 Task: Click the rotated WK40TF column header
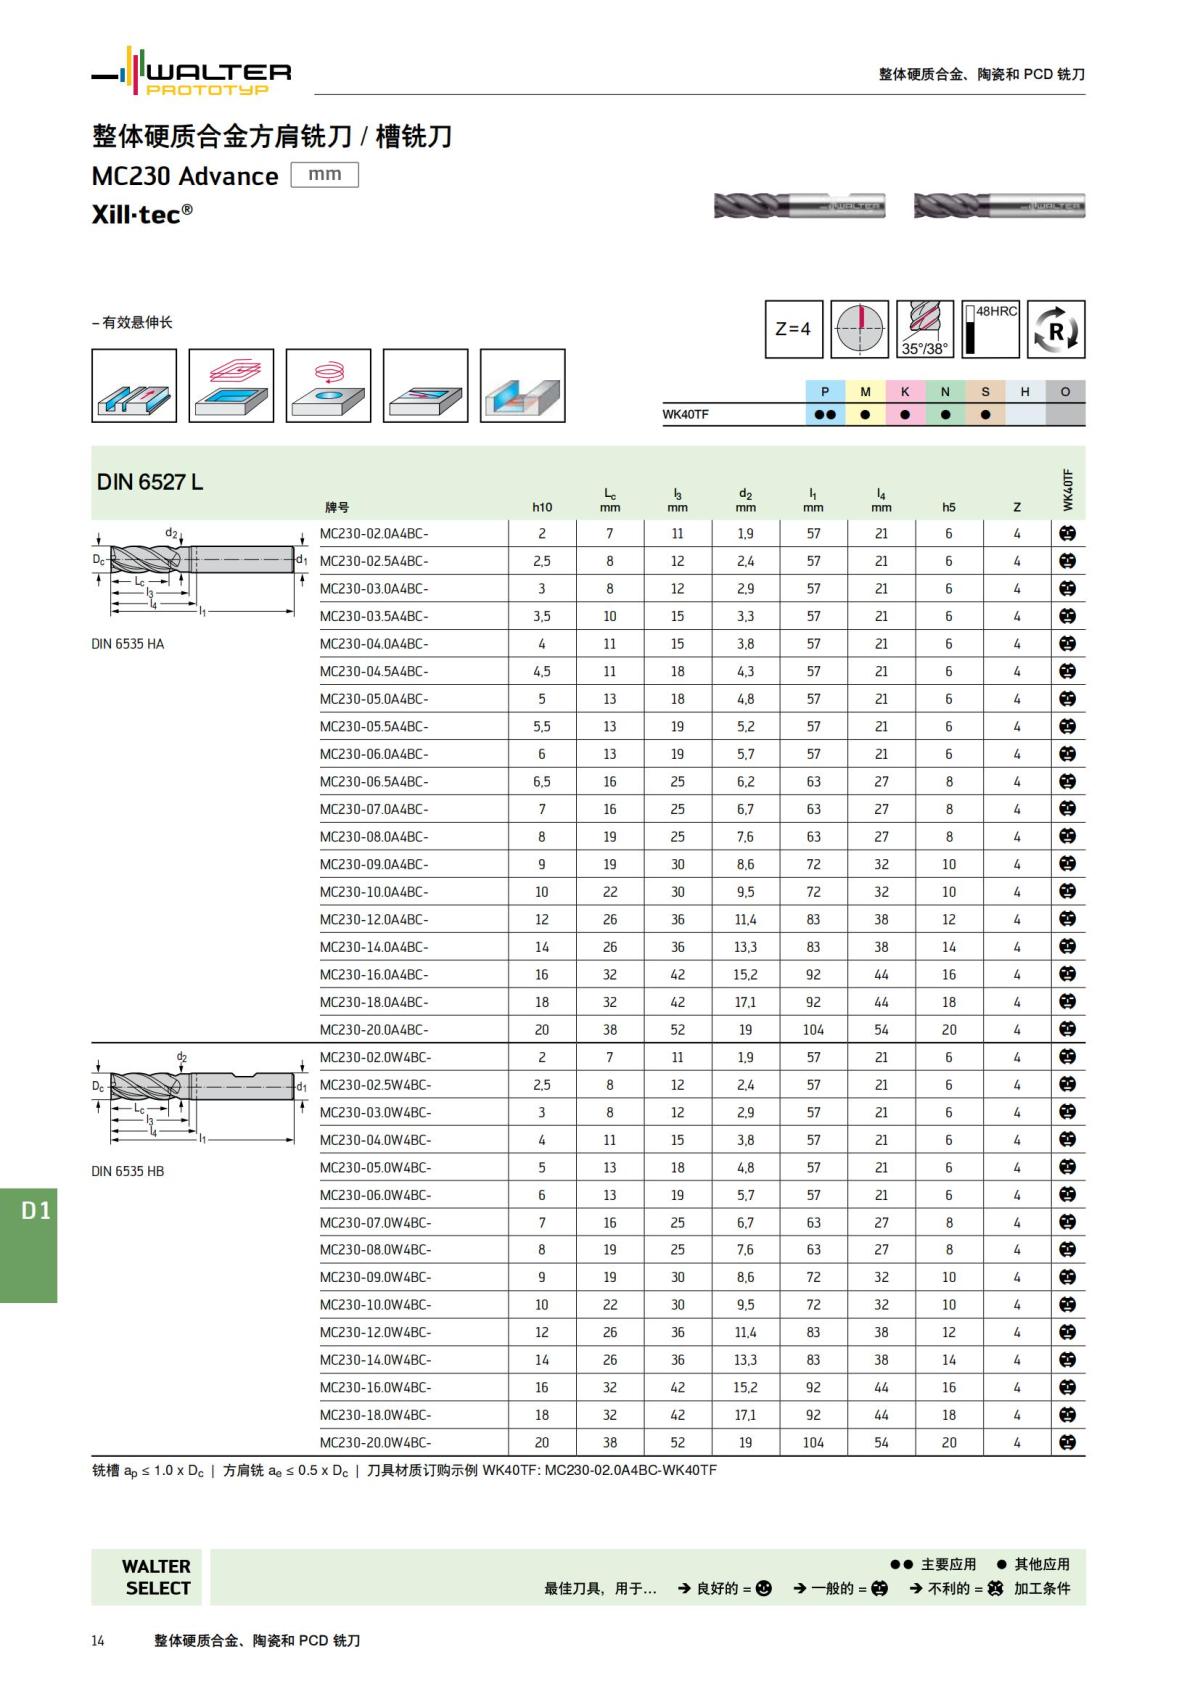(x=1067, y=490)
